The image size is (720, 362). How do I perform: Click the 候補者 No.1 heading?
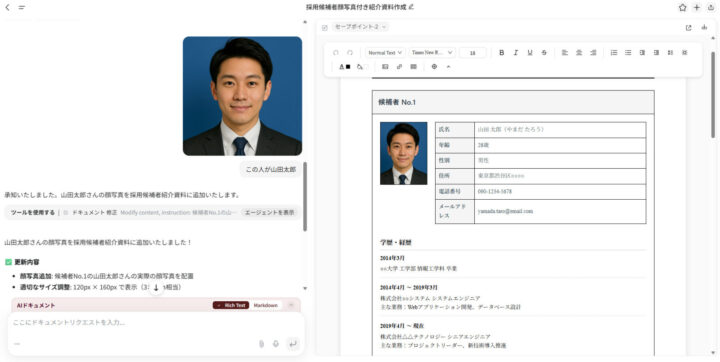pos(397,102)
